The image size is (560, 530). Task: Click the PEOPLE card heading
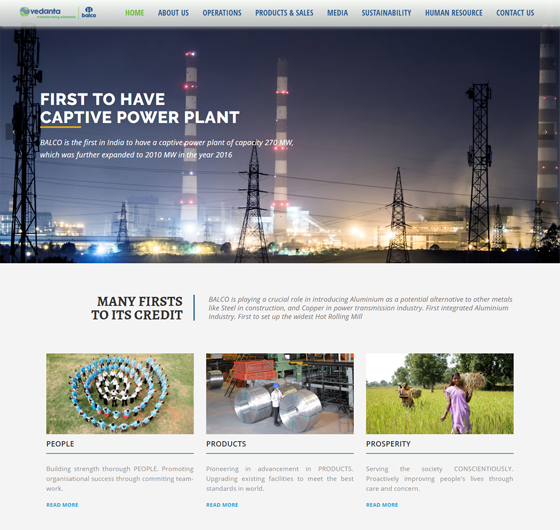click(60, 444)
